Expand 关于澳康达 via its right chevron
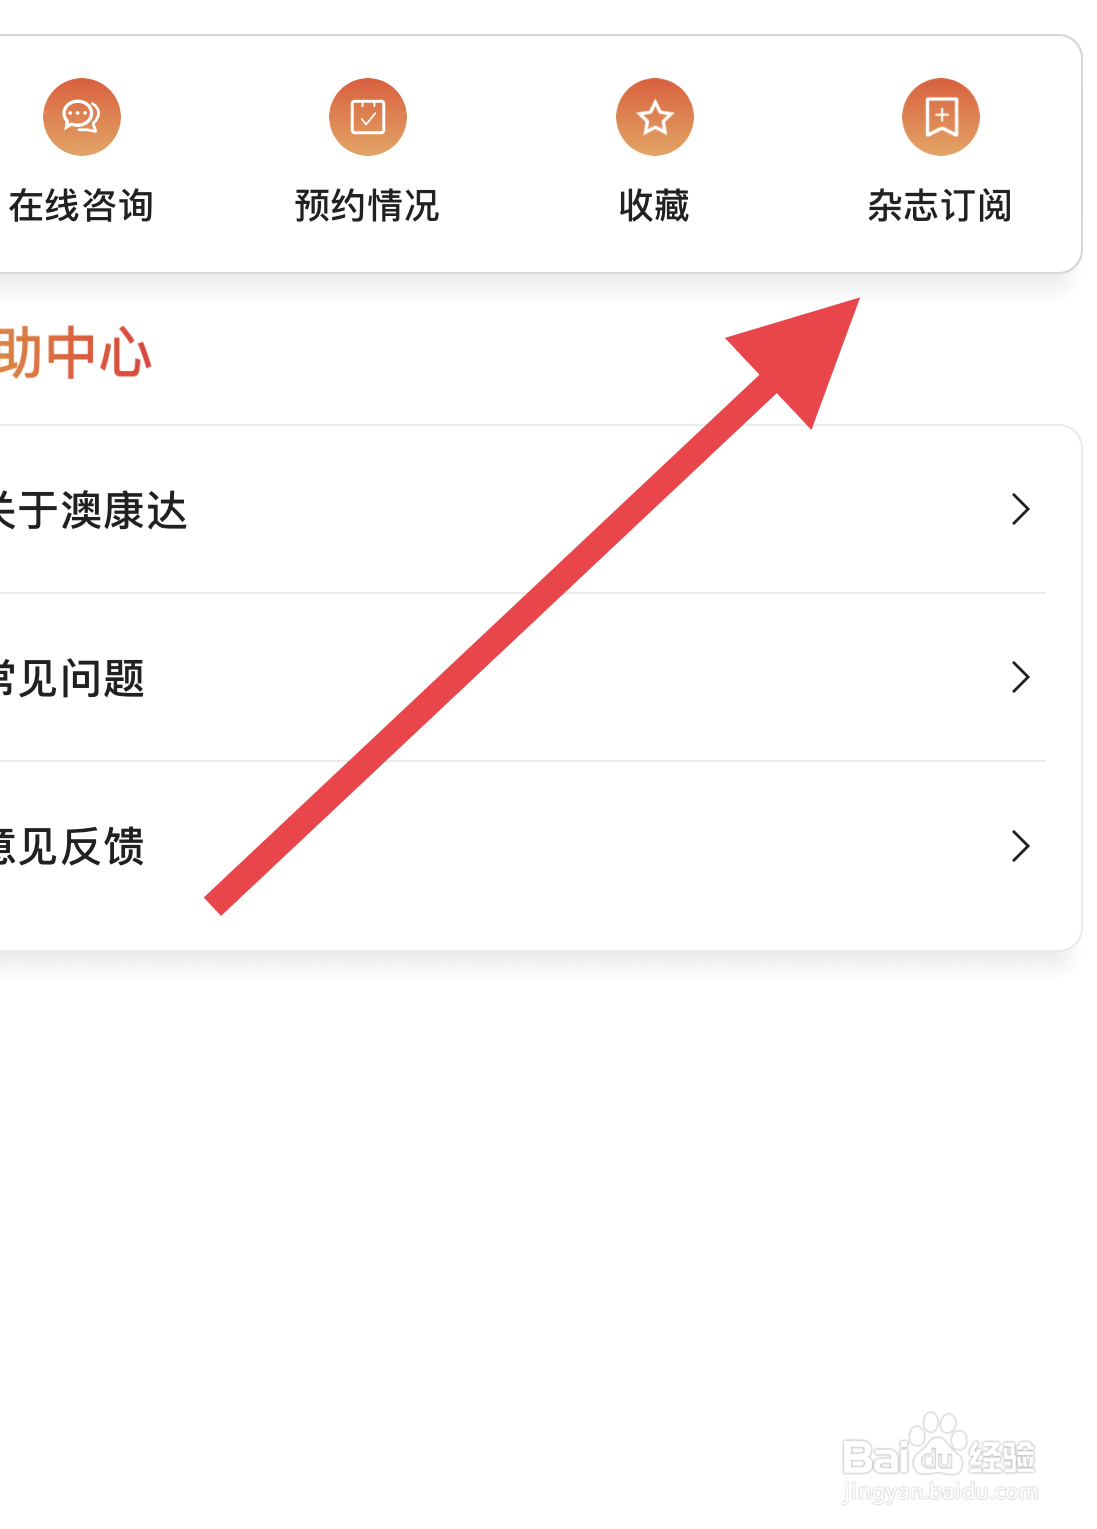Viewport: 1097px width, 1529px height. click(1021, 509)
